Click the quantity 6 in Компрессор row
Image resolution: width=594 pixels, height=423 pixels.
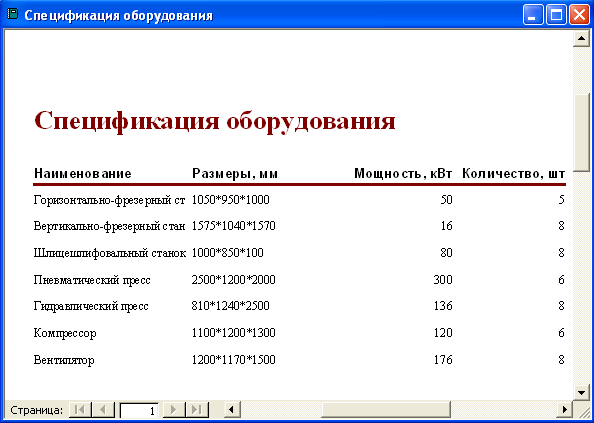point(561,333)
